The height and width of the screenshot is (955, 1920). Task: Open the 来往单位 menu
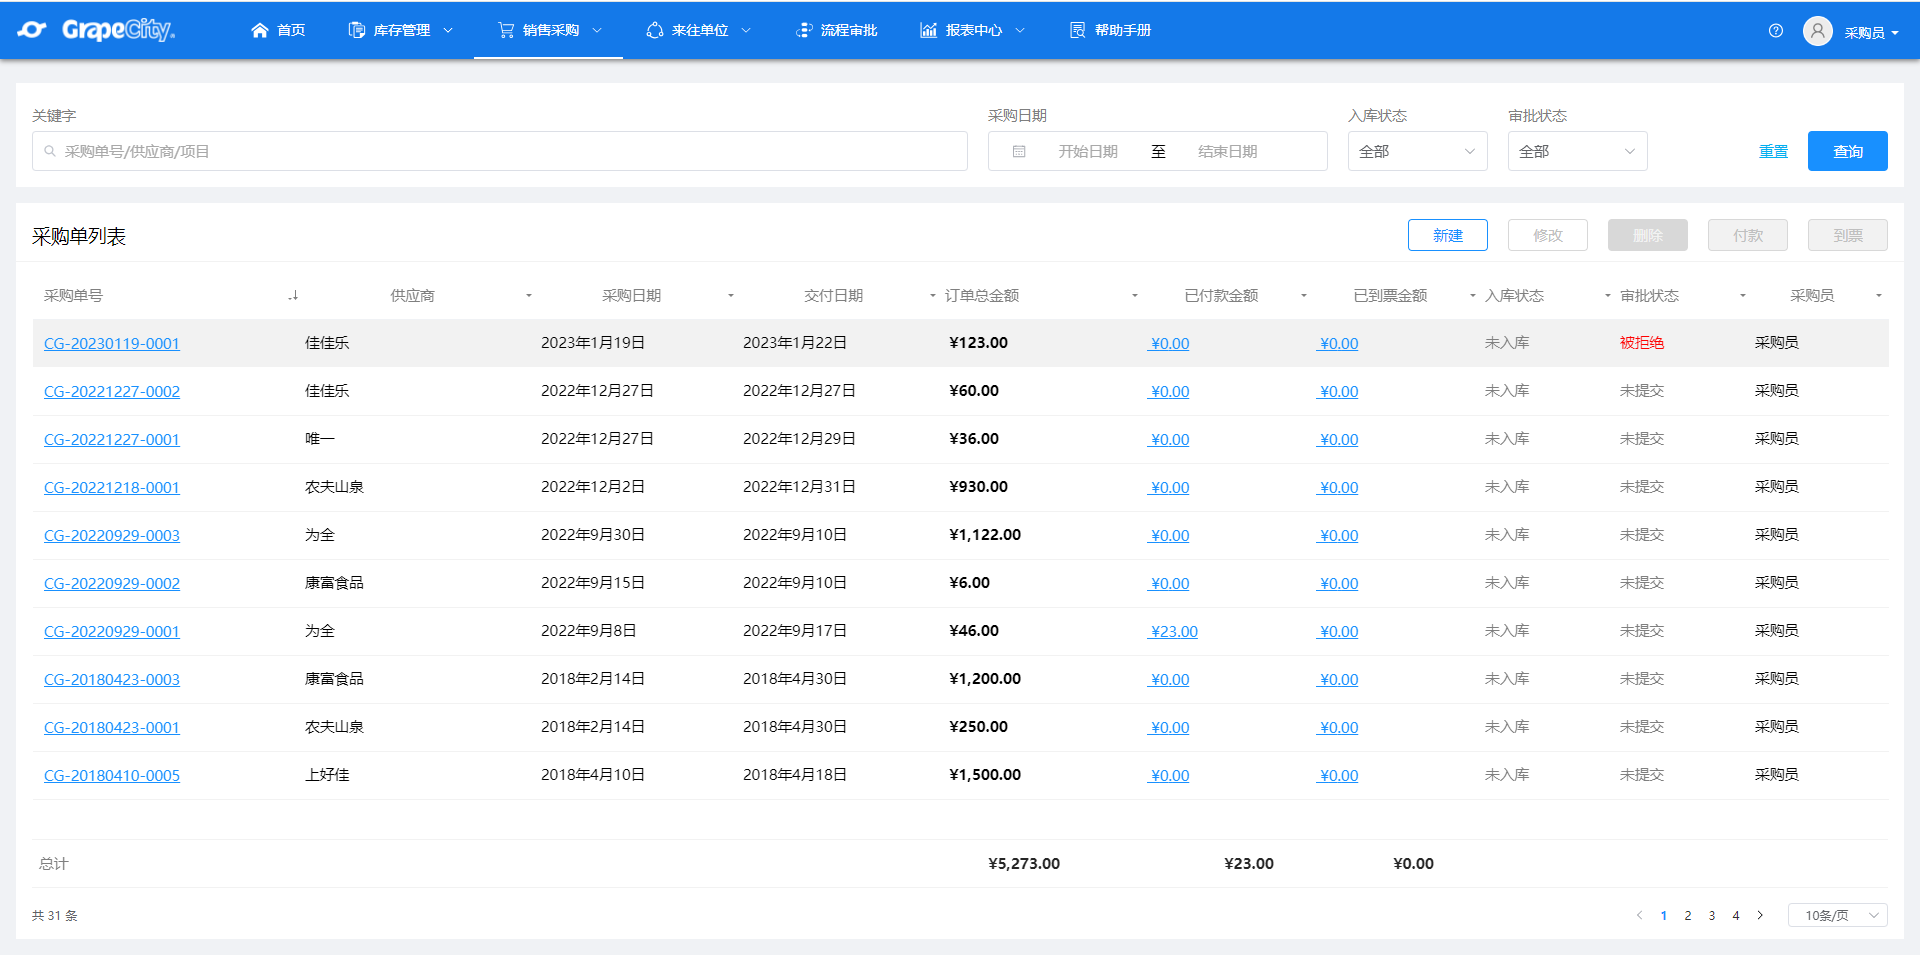click(698, 30)
